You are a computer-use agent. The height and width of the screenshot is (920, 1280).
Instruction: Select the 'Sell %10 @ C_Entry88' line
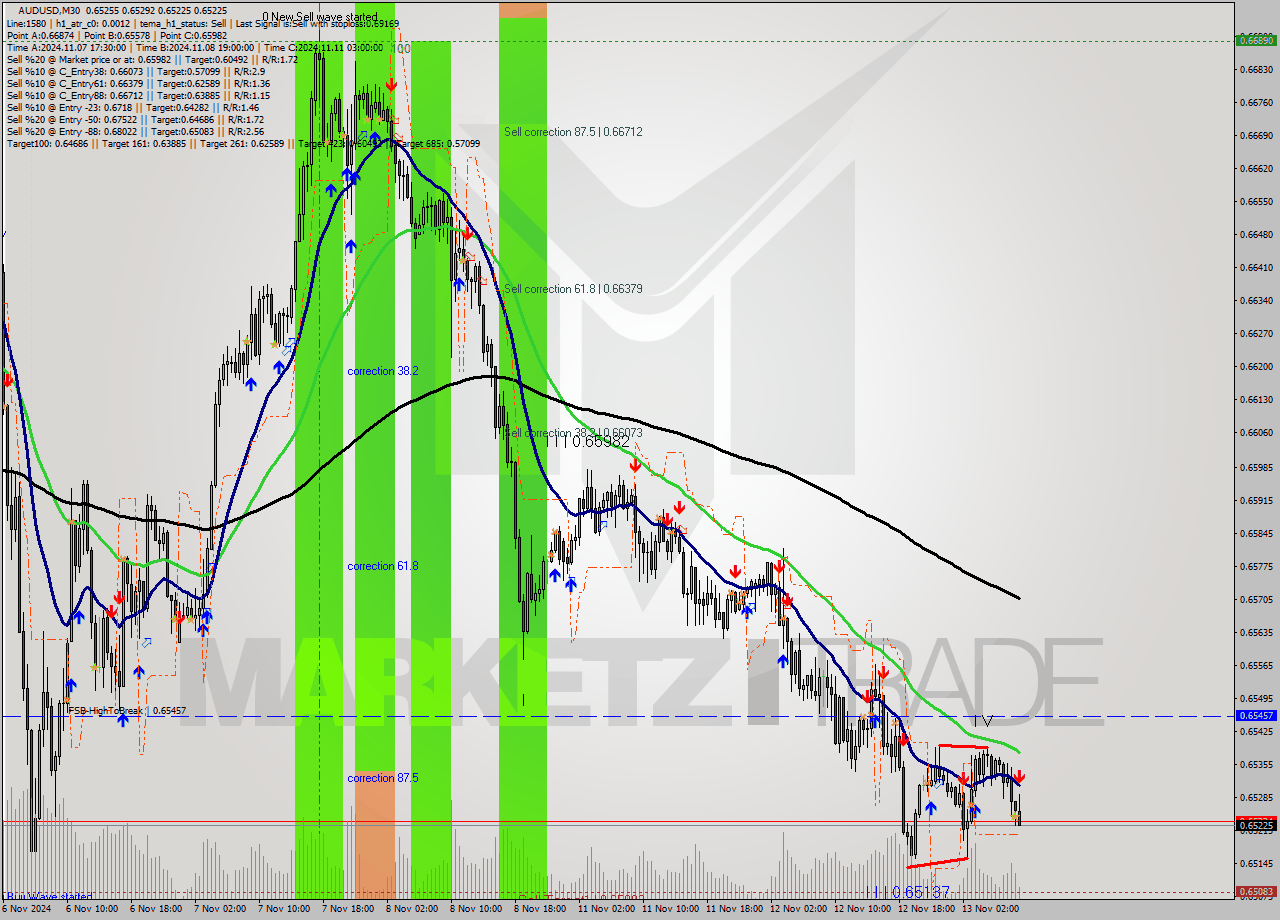tap(138, 95)
